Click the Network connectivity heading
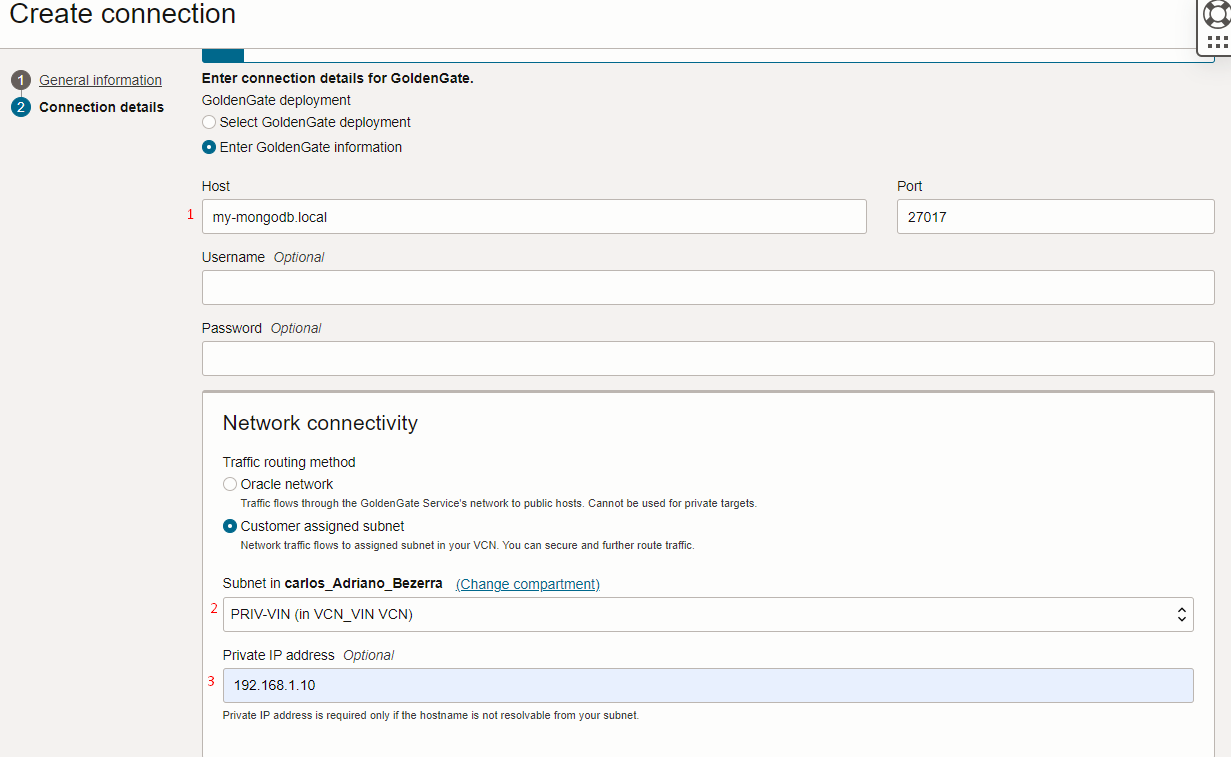 320,423
